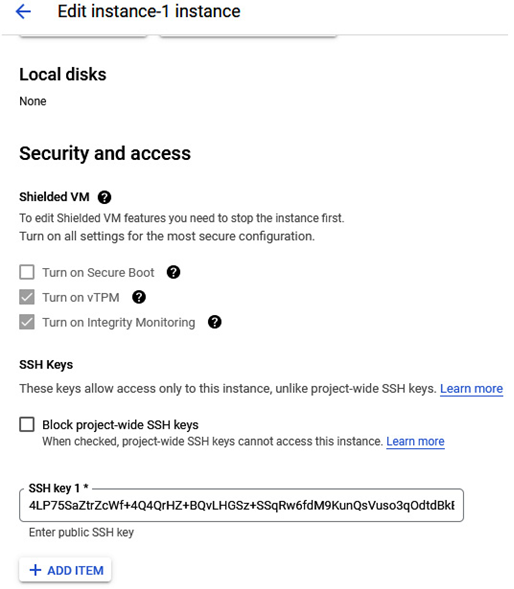Go back using the left arrow icon

coord(23,12)
